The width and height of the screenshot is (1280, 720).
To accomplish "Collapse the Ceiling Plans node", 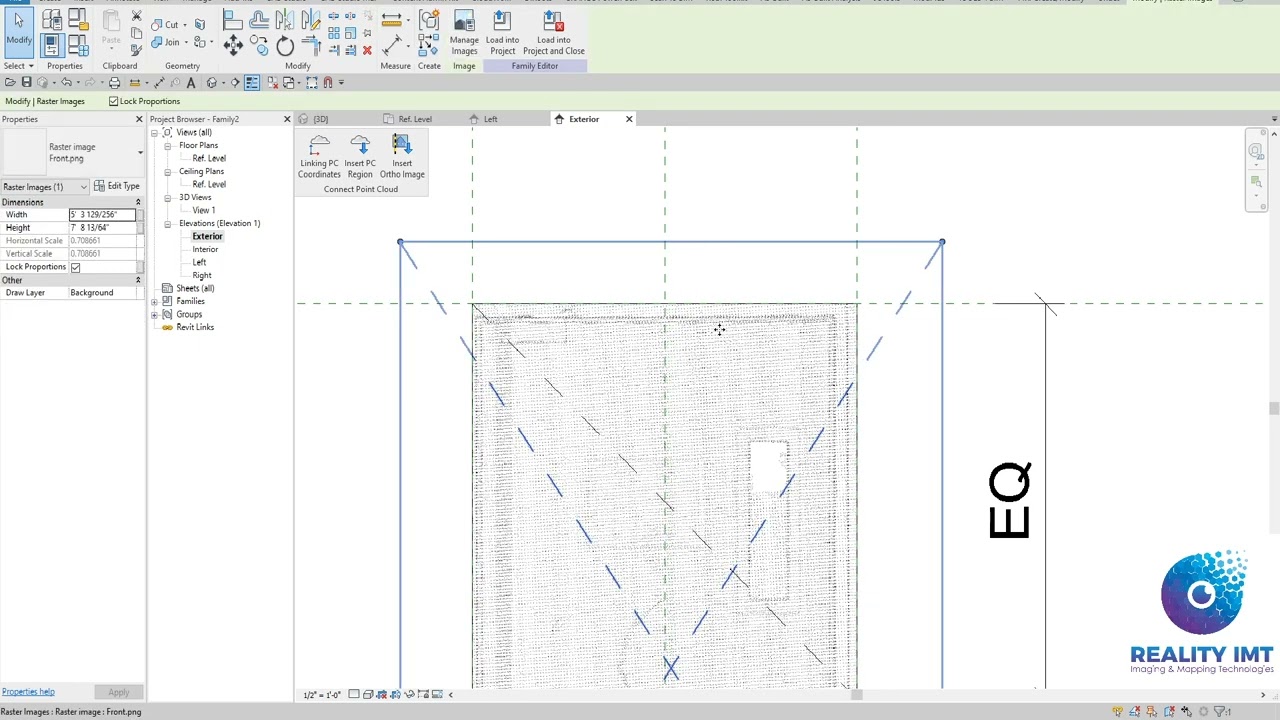I will point(167,172).
